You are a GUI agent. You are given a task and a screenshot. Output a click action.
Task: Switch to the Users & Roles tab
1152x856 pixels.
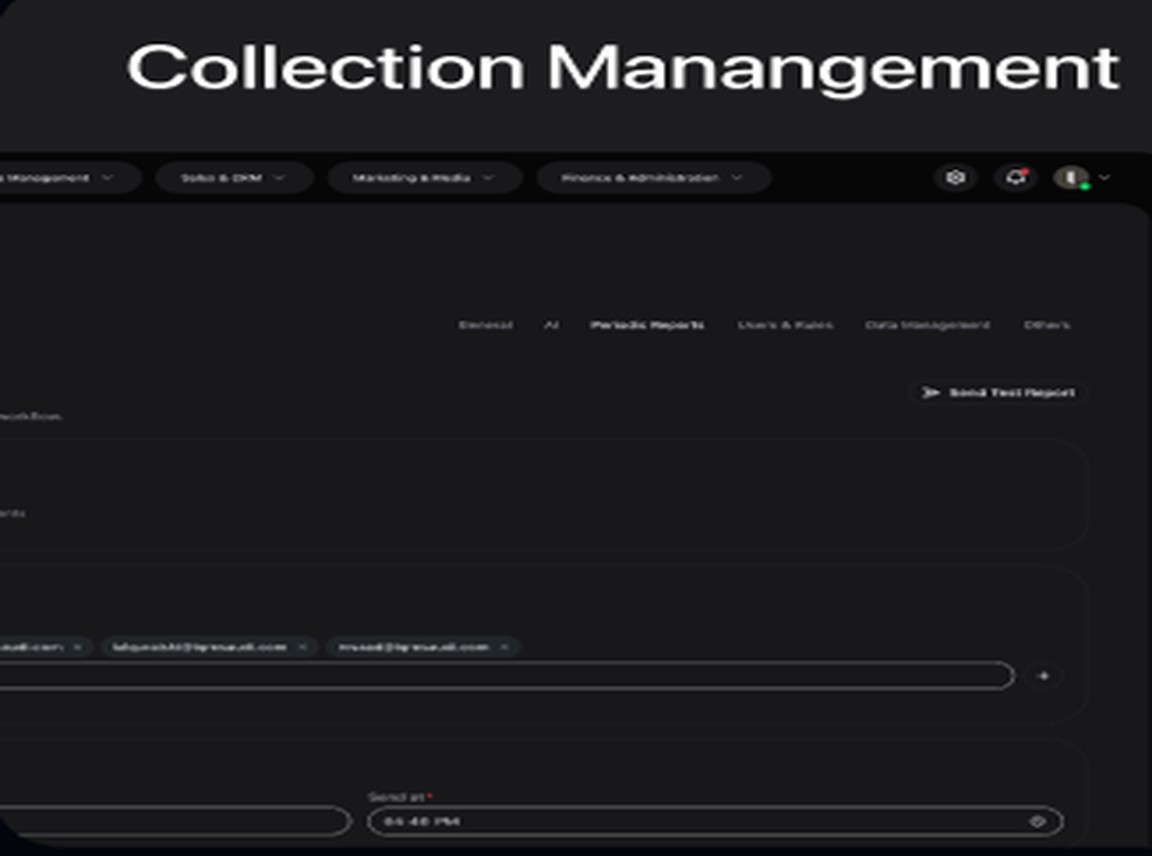point(785,325)
